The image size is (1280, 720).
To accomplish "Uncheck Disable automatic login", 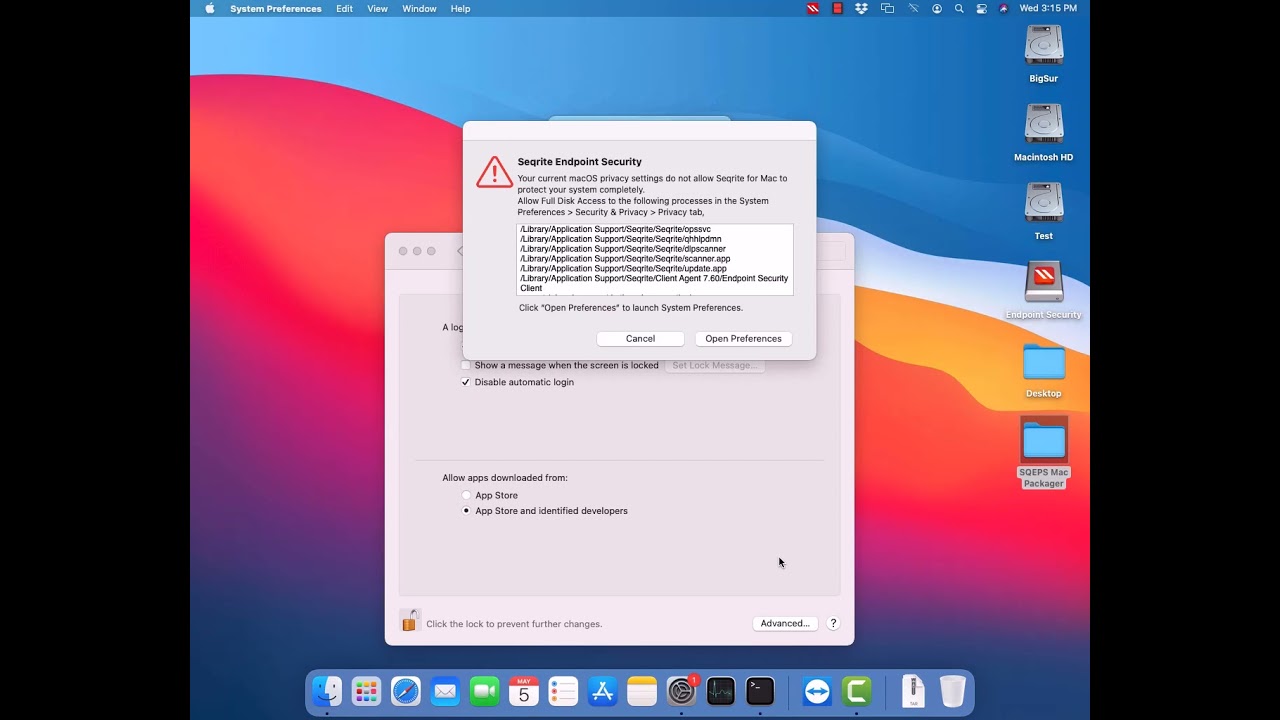I will pos(466,382).
